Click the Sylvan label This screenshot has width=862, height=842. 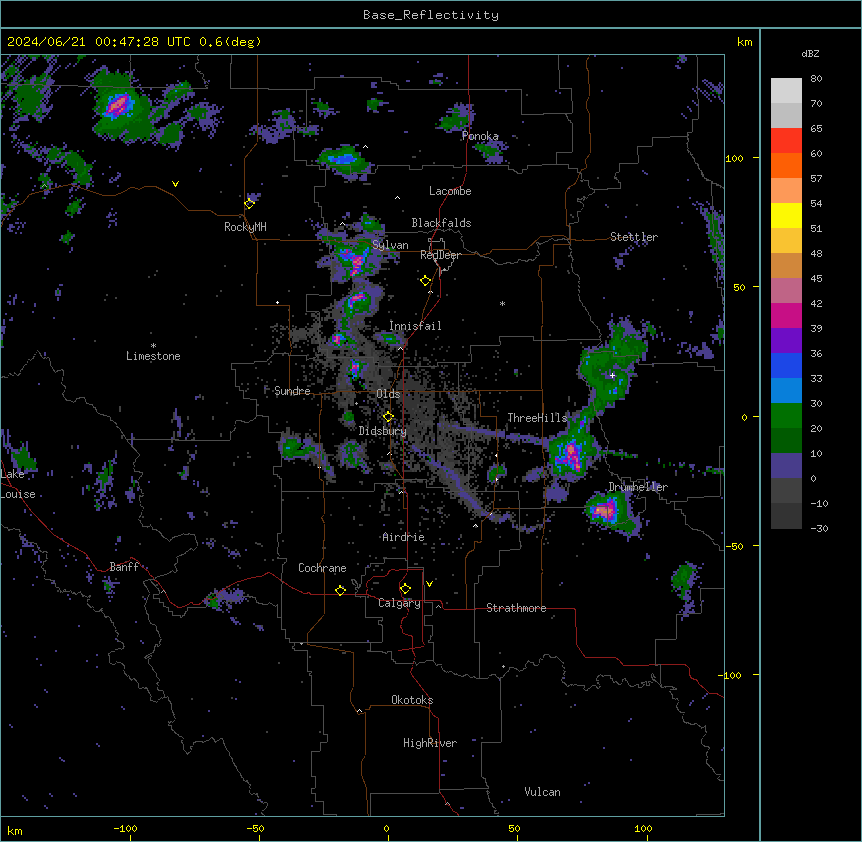coord(390,245)
